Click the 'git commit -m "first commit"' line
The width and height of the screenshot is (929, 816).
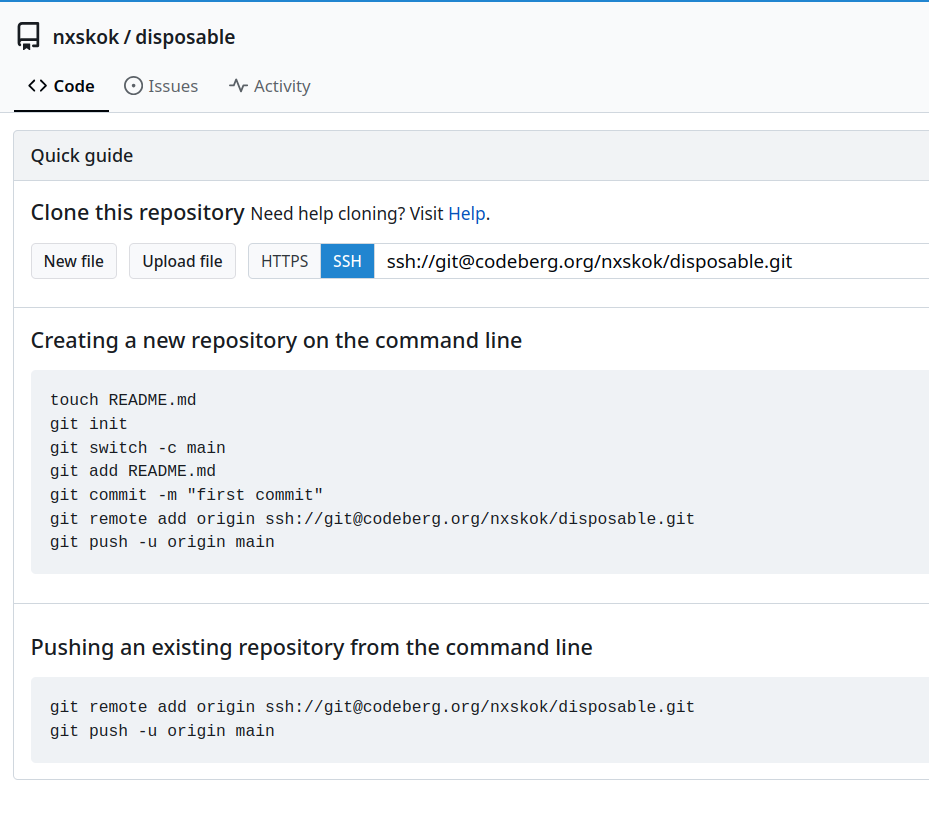coord(186,495)
